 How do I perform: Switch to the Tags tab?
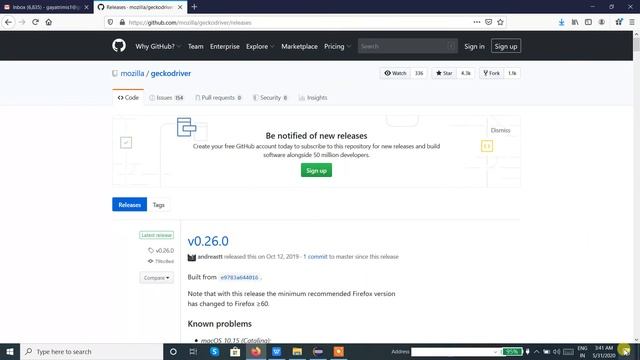coord(158,204)
